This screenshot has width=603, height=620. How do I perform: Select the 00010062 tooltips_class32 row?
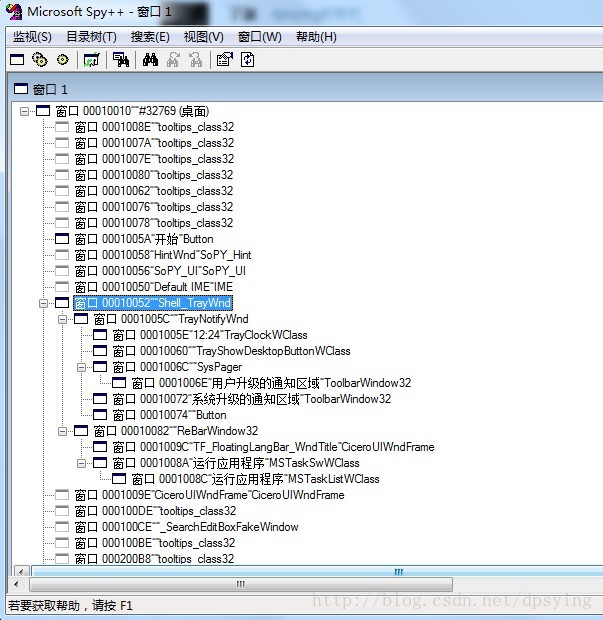[154, 191]
